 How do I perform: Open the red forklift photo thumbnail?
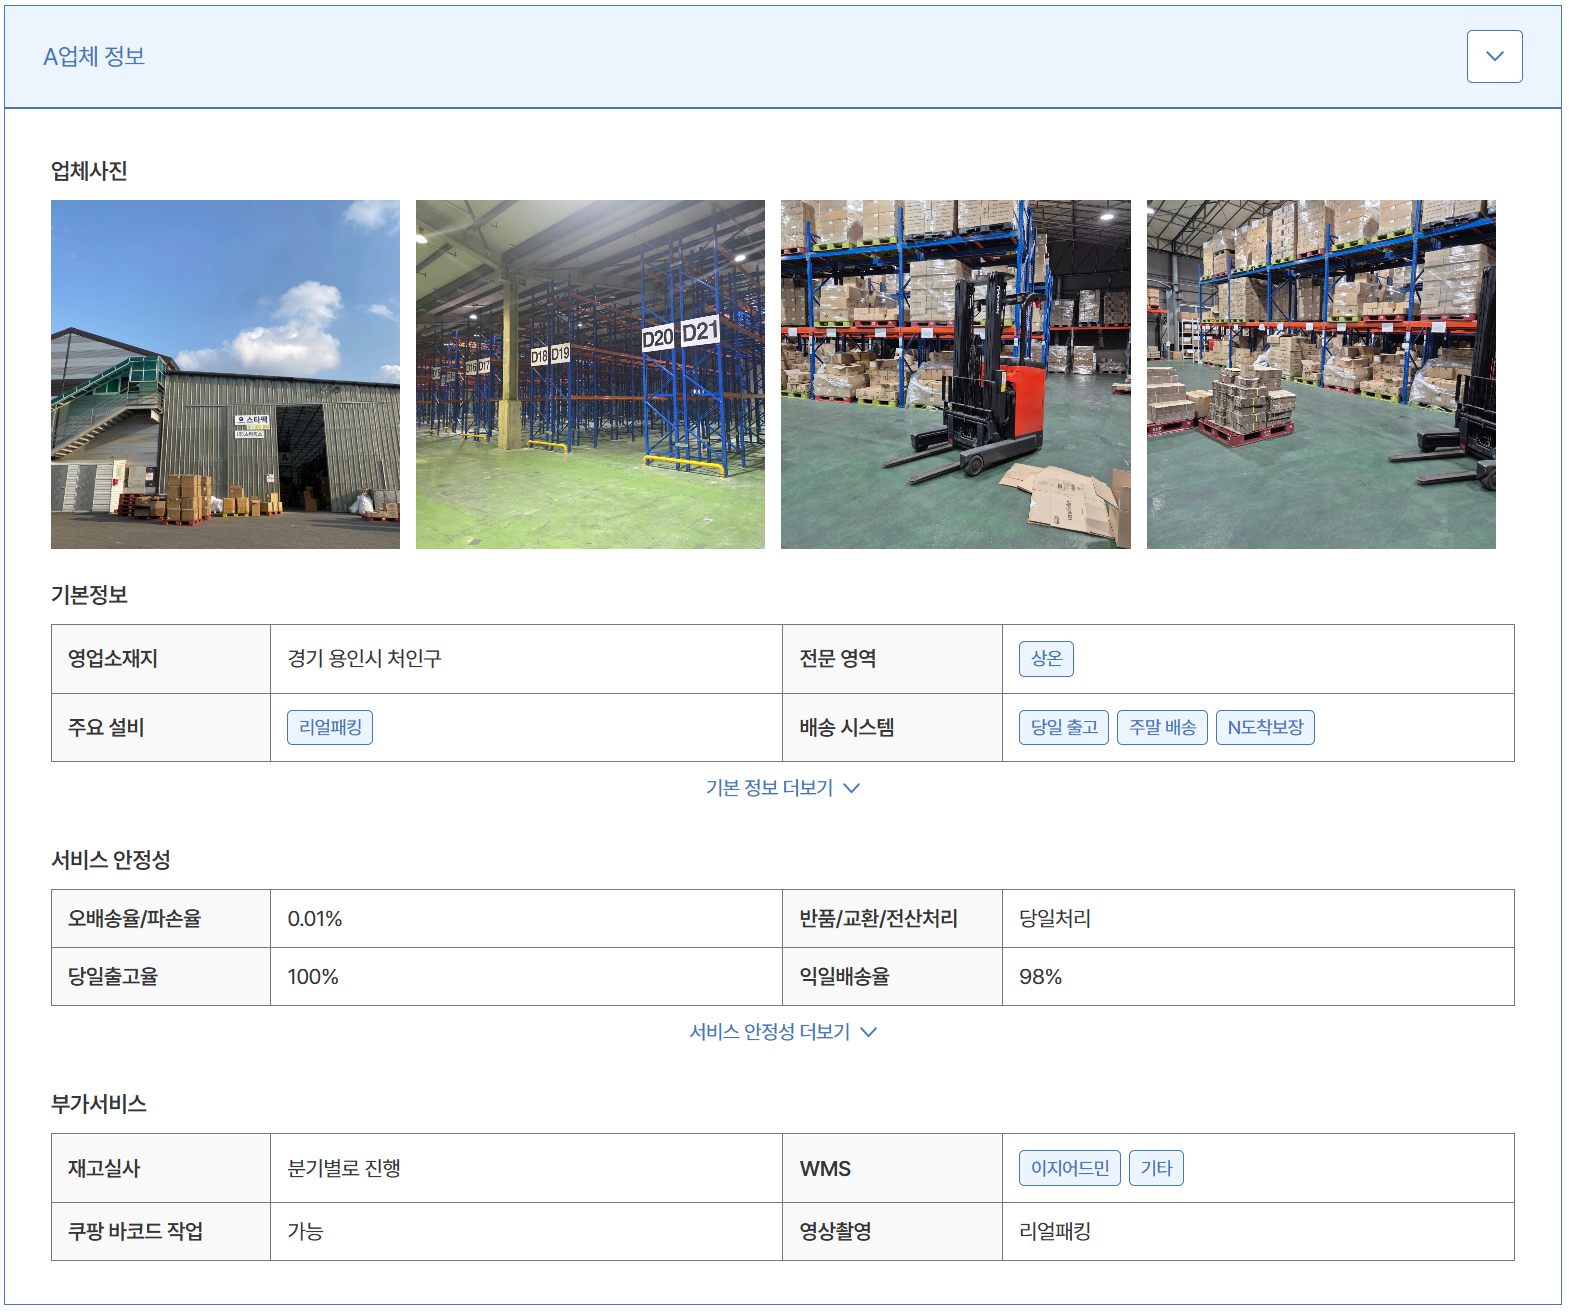[955, 374]
